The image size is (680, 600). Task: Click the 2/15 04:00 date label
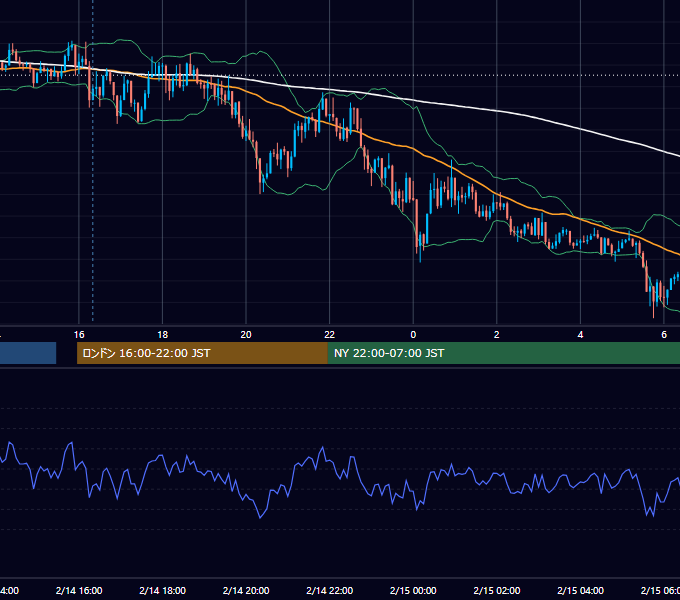(580, 590)
